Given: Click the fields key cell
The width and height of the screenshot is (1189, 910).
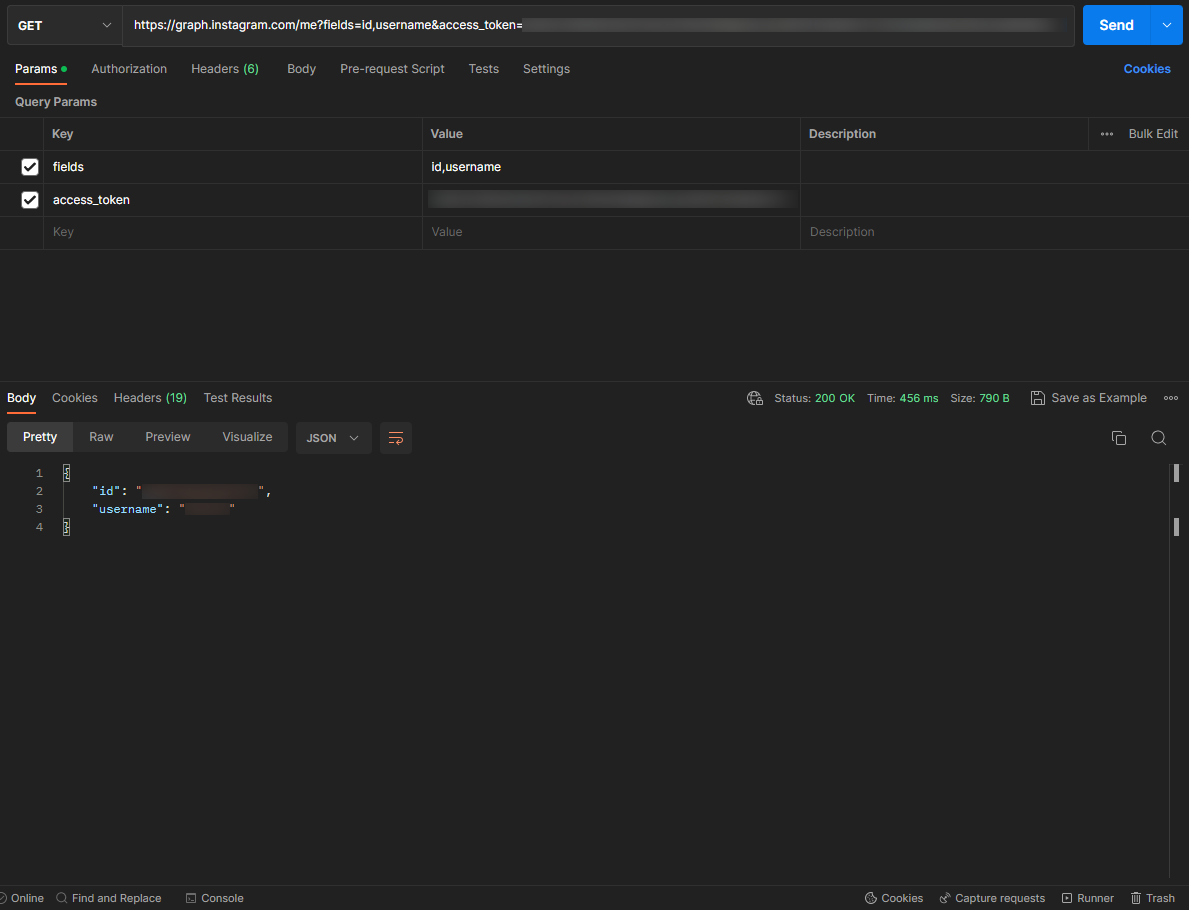Looking at the screenshot, I should pos(233,167).
